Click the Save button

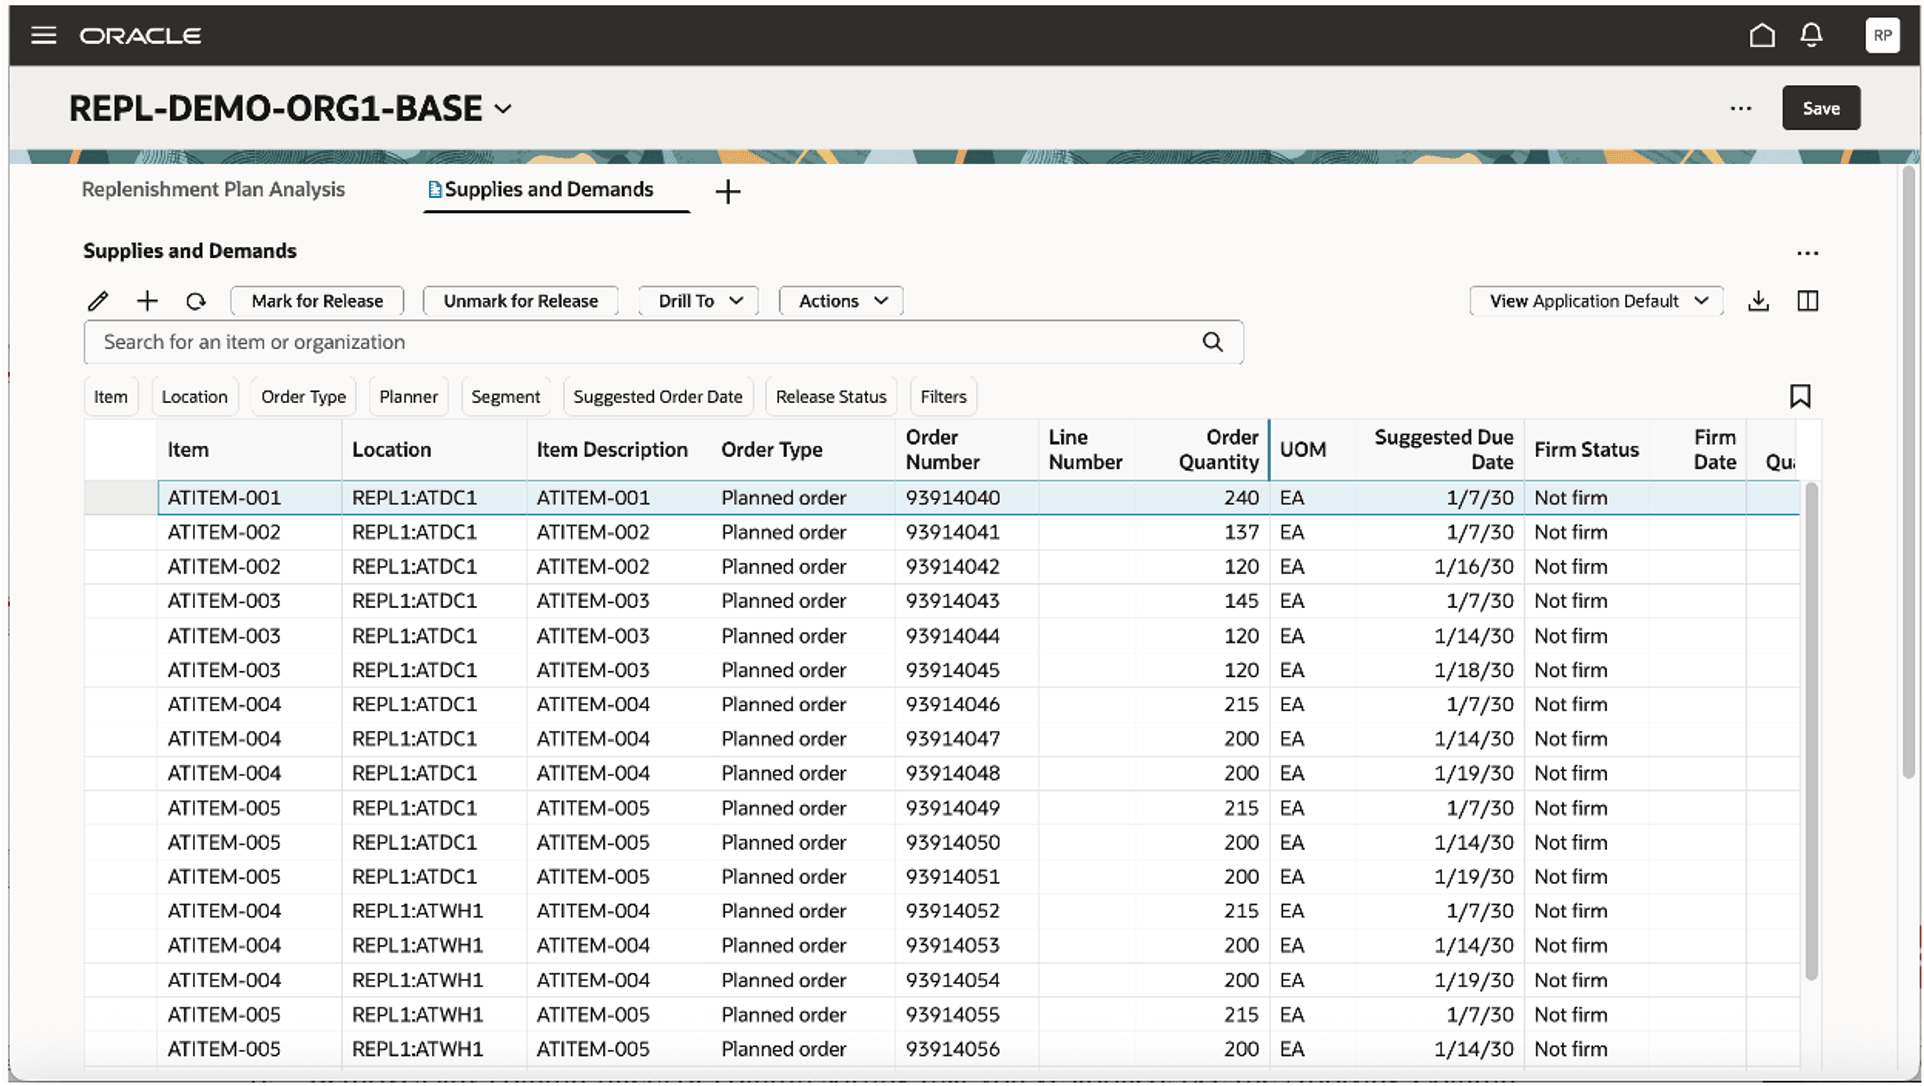pos(1820,108)
